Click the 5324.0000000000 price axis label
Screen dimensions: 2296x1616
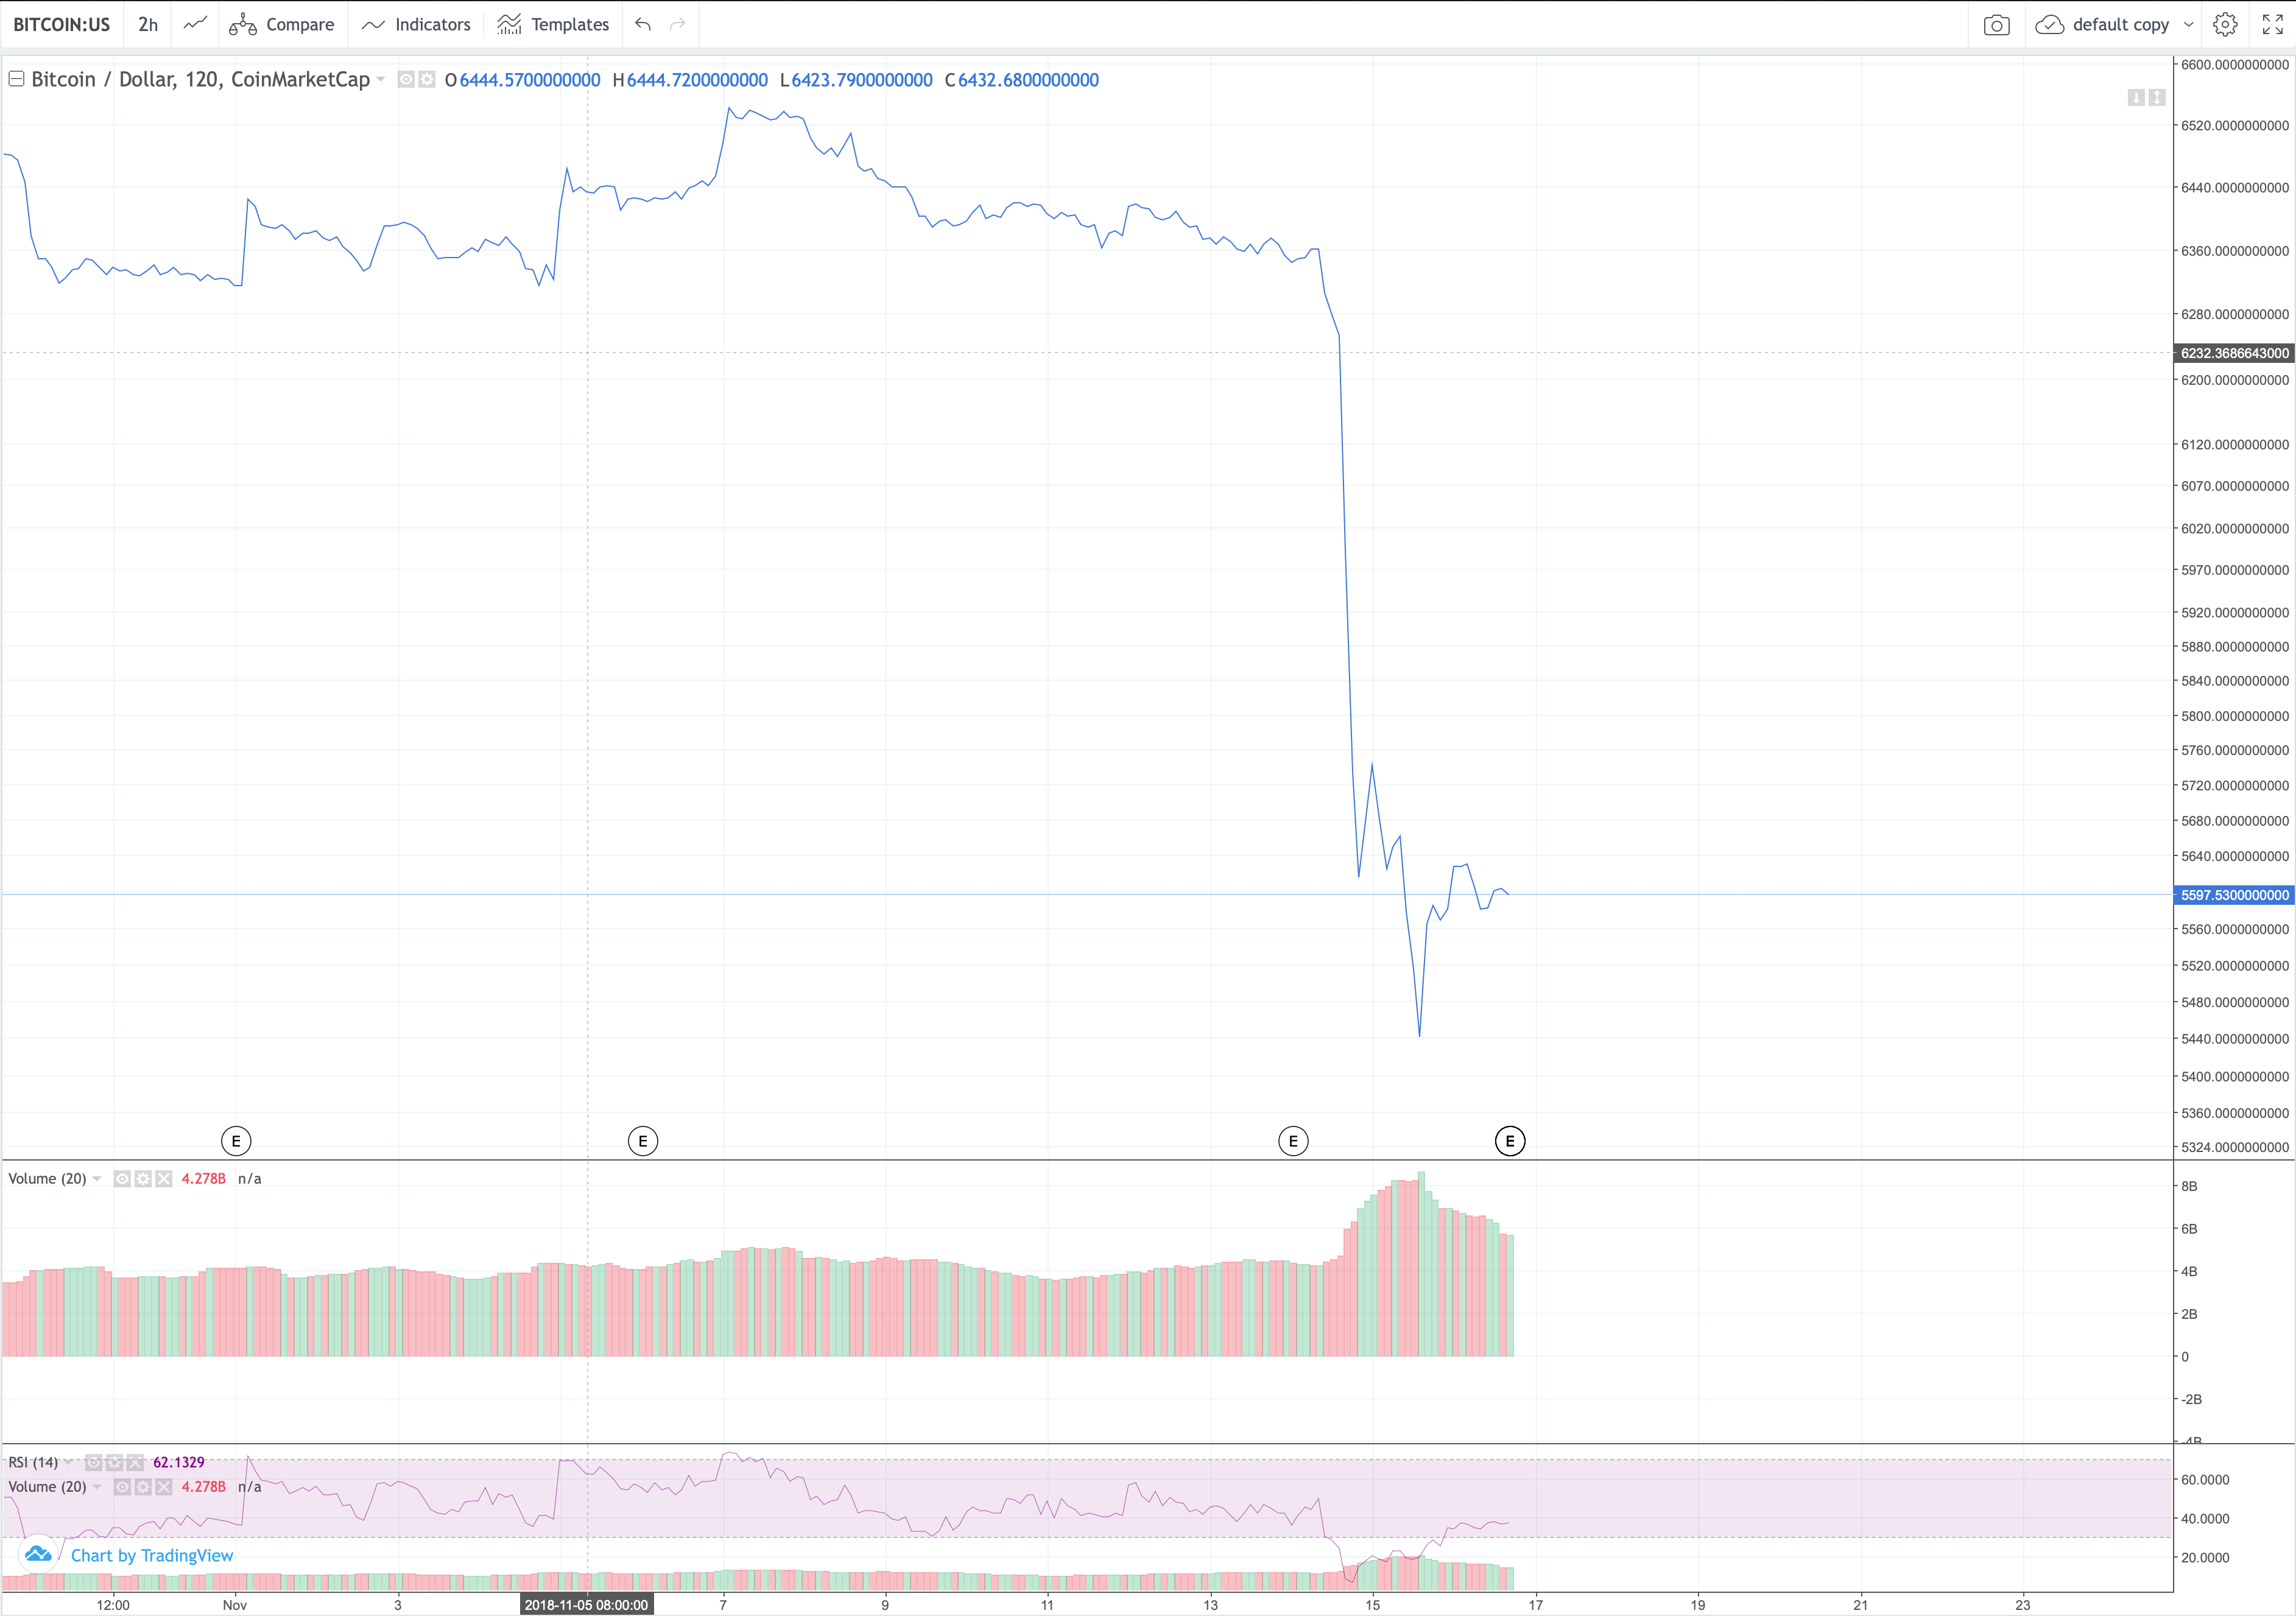point(2235,1147)
